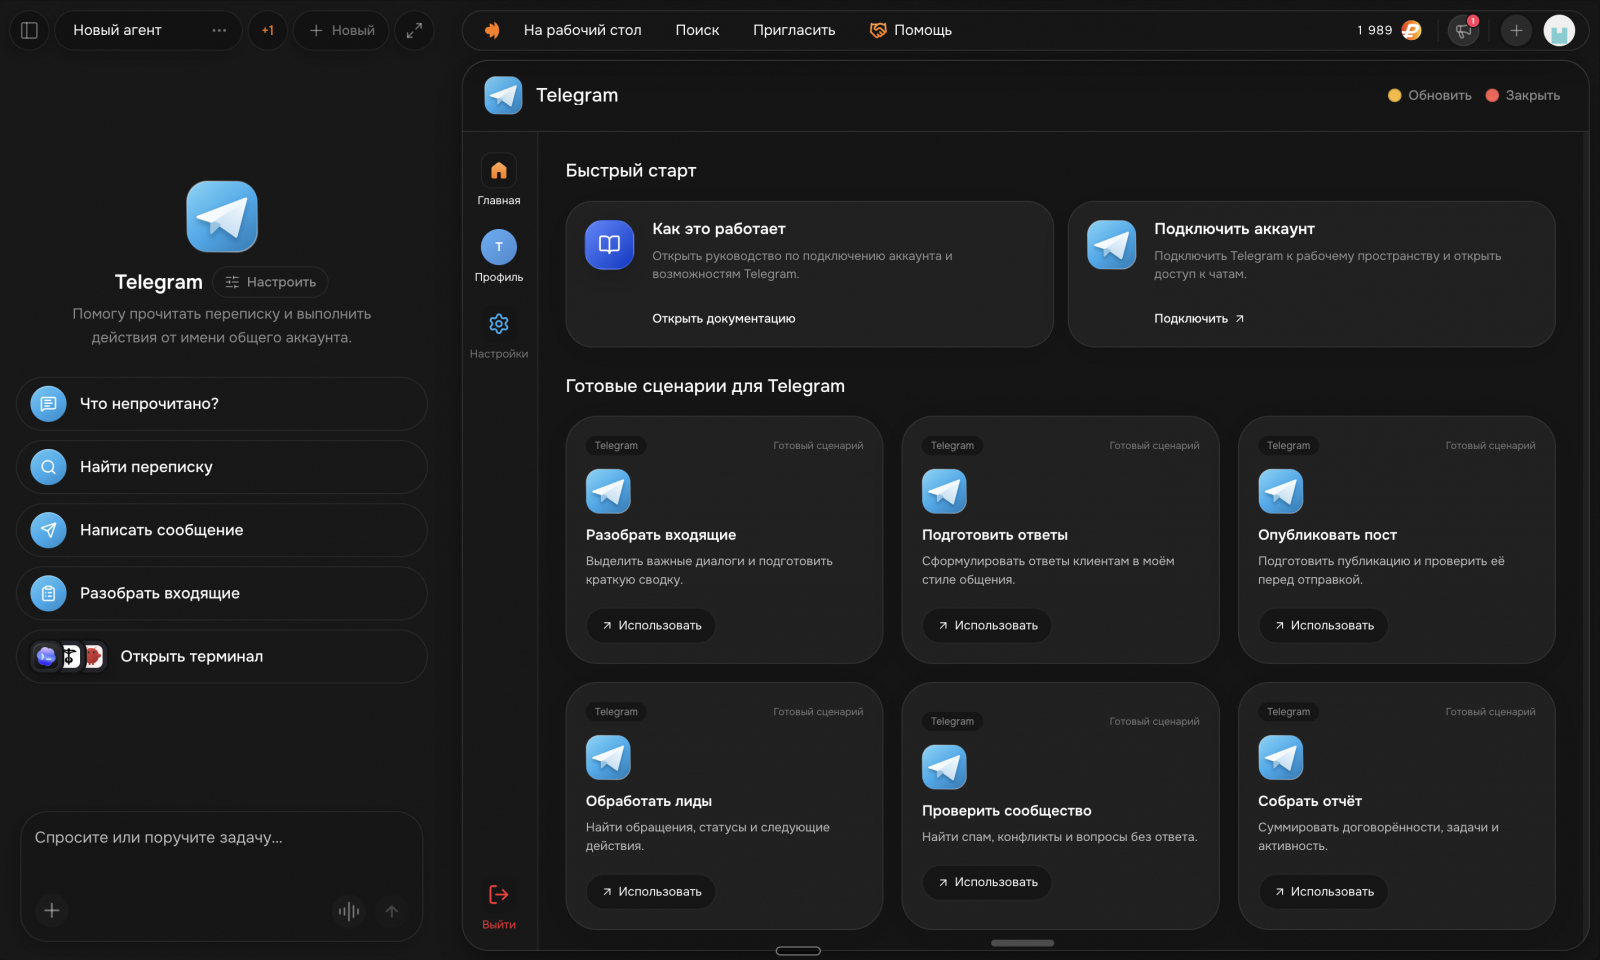Viewport: 1600px width, 960px height.
Task: Click Telegram icon in Разобрать входящие card
Action: click(x=608, y=491)
